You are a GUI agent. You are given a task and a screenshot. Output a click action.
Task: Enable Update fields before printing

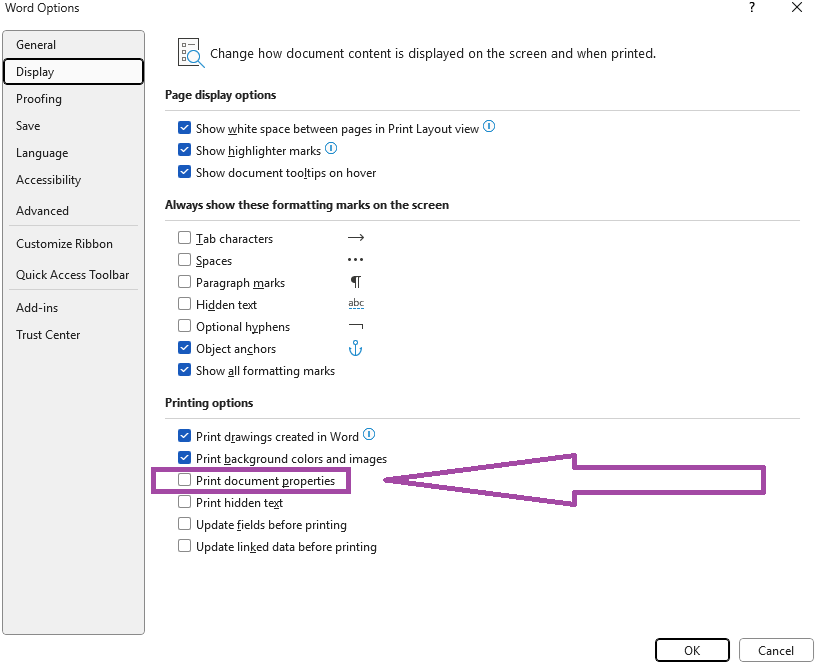[x=184, y=524]
